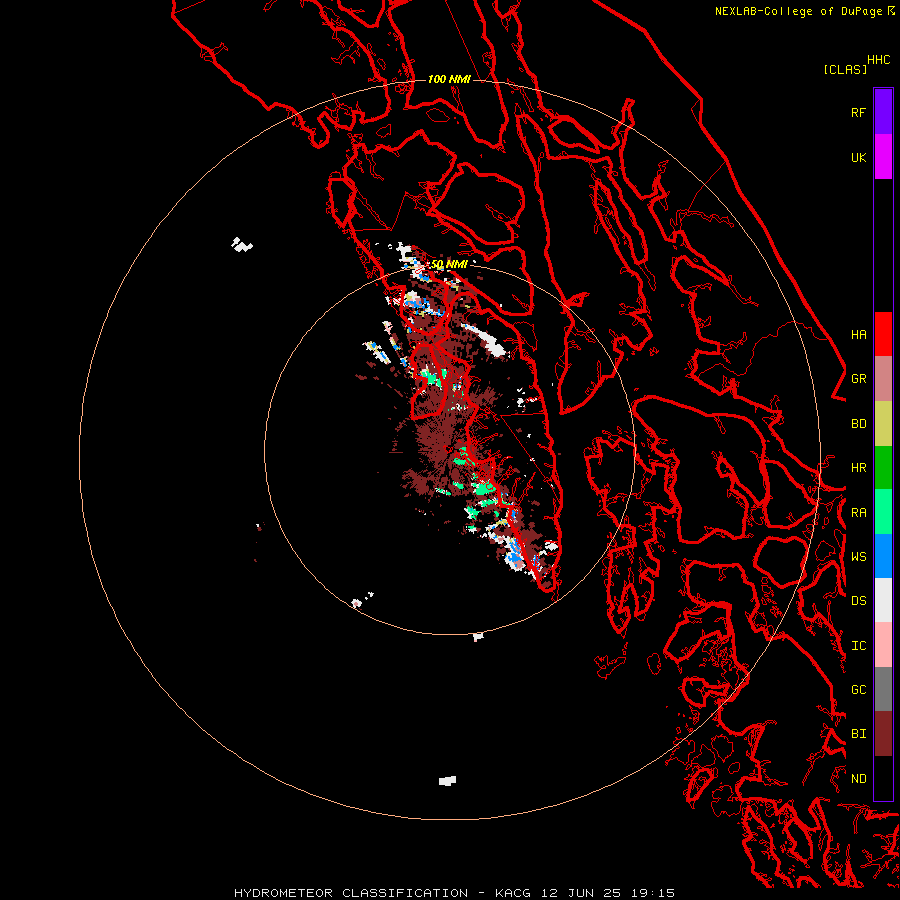
Task: Click the BI legend label
Action: [858, 734]
